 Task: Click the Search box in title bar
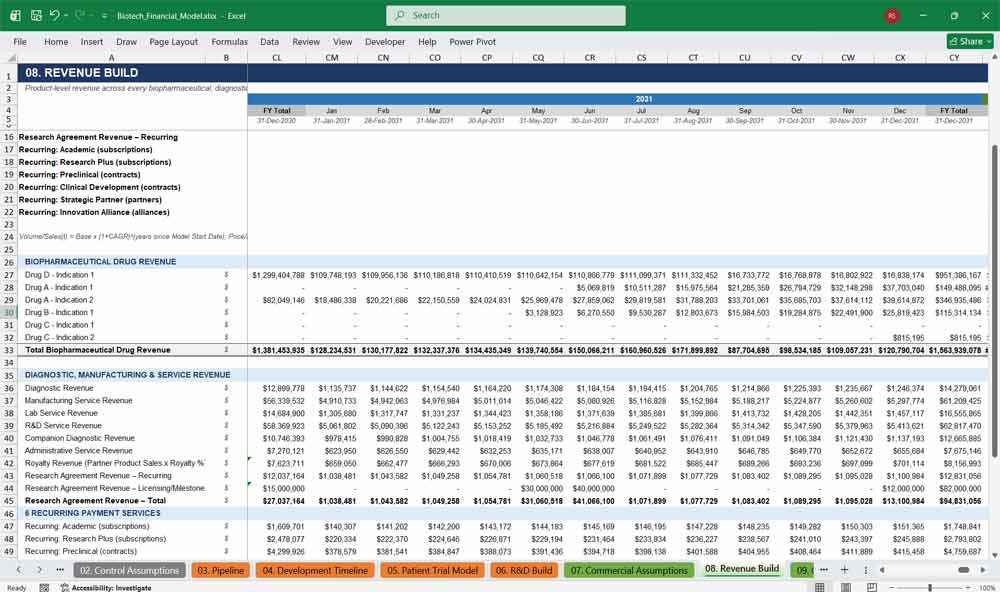[x=506, y=15]
